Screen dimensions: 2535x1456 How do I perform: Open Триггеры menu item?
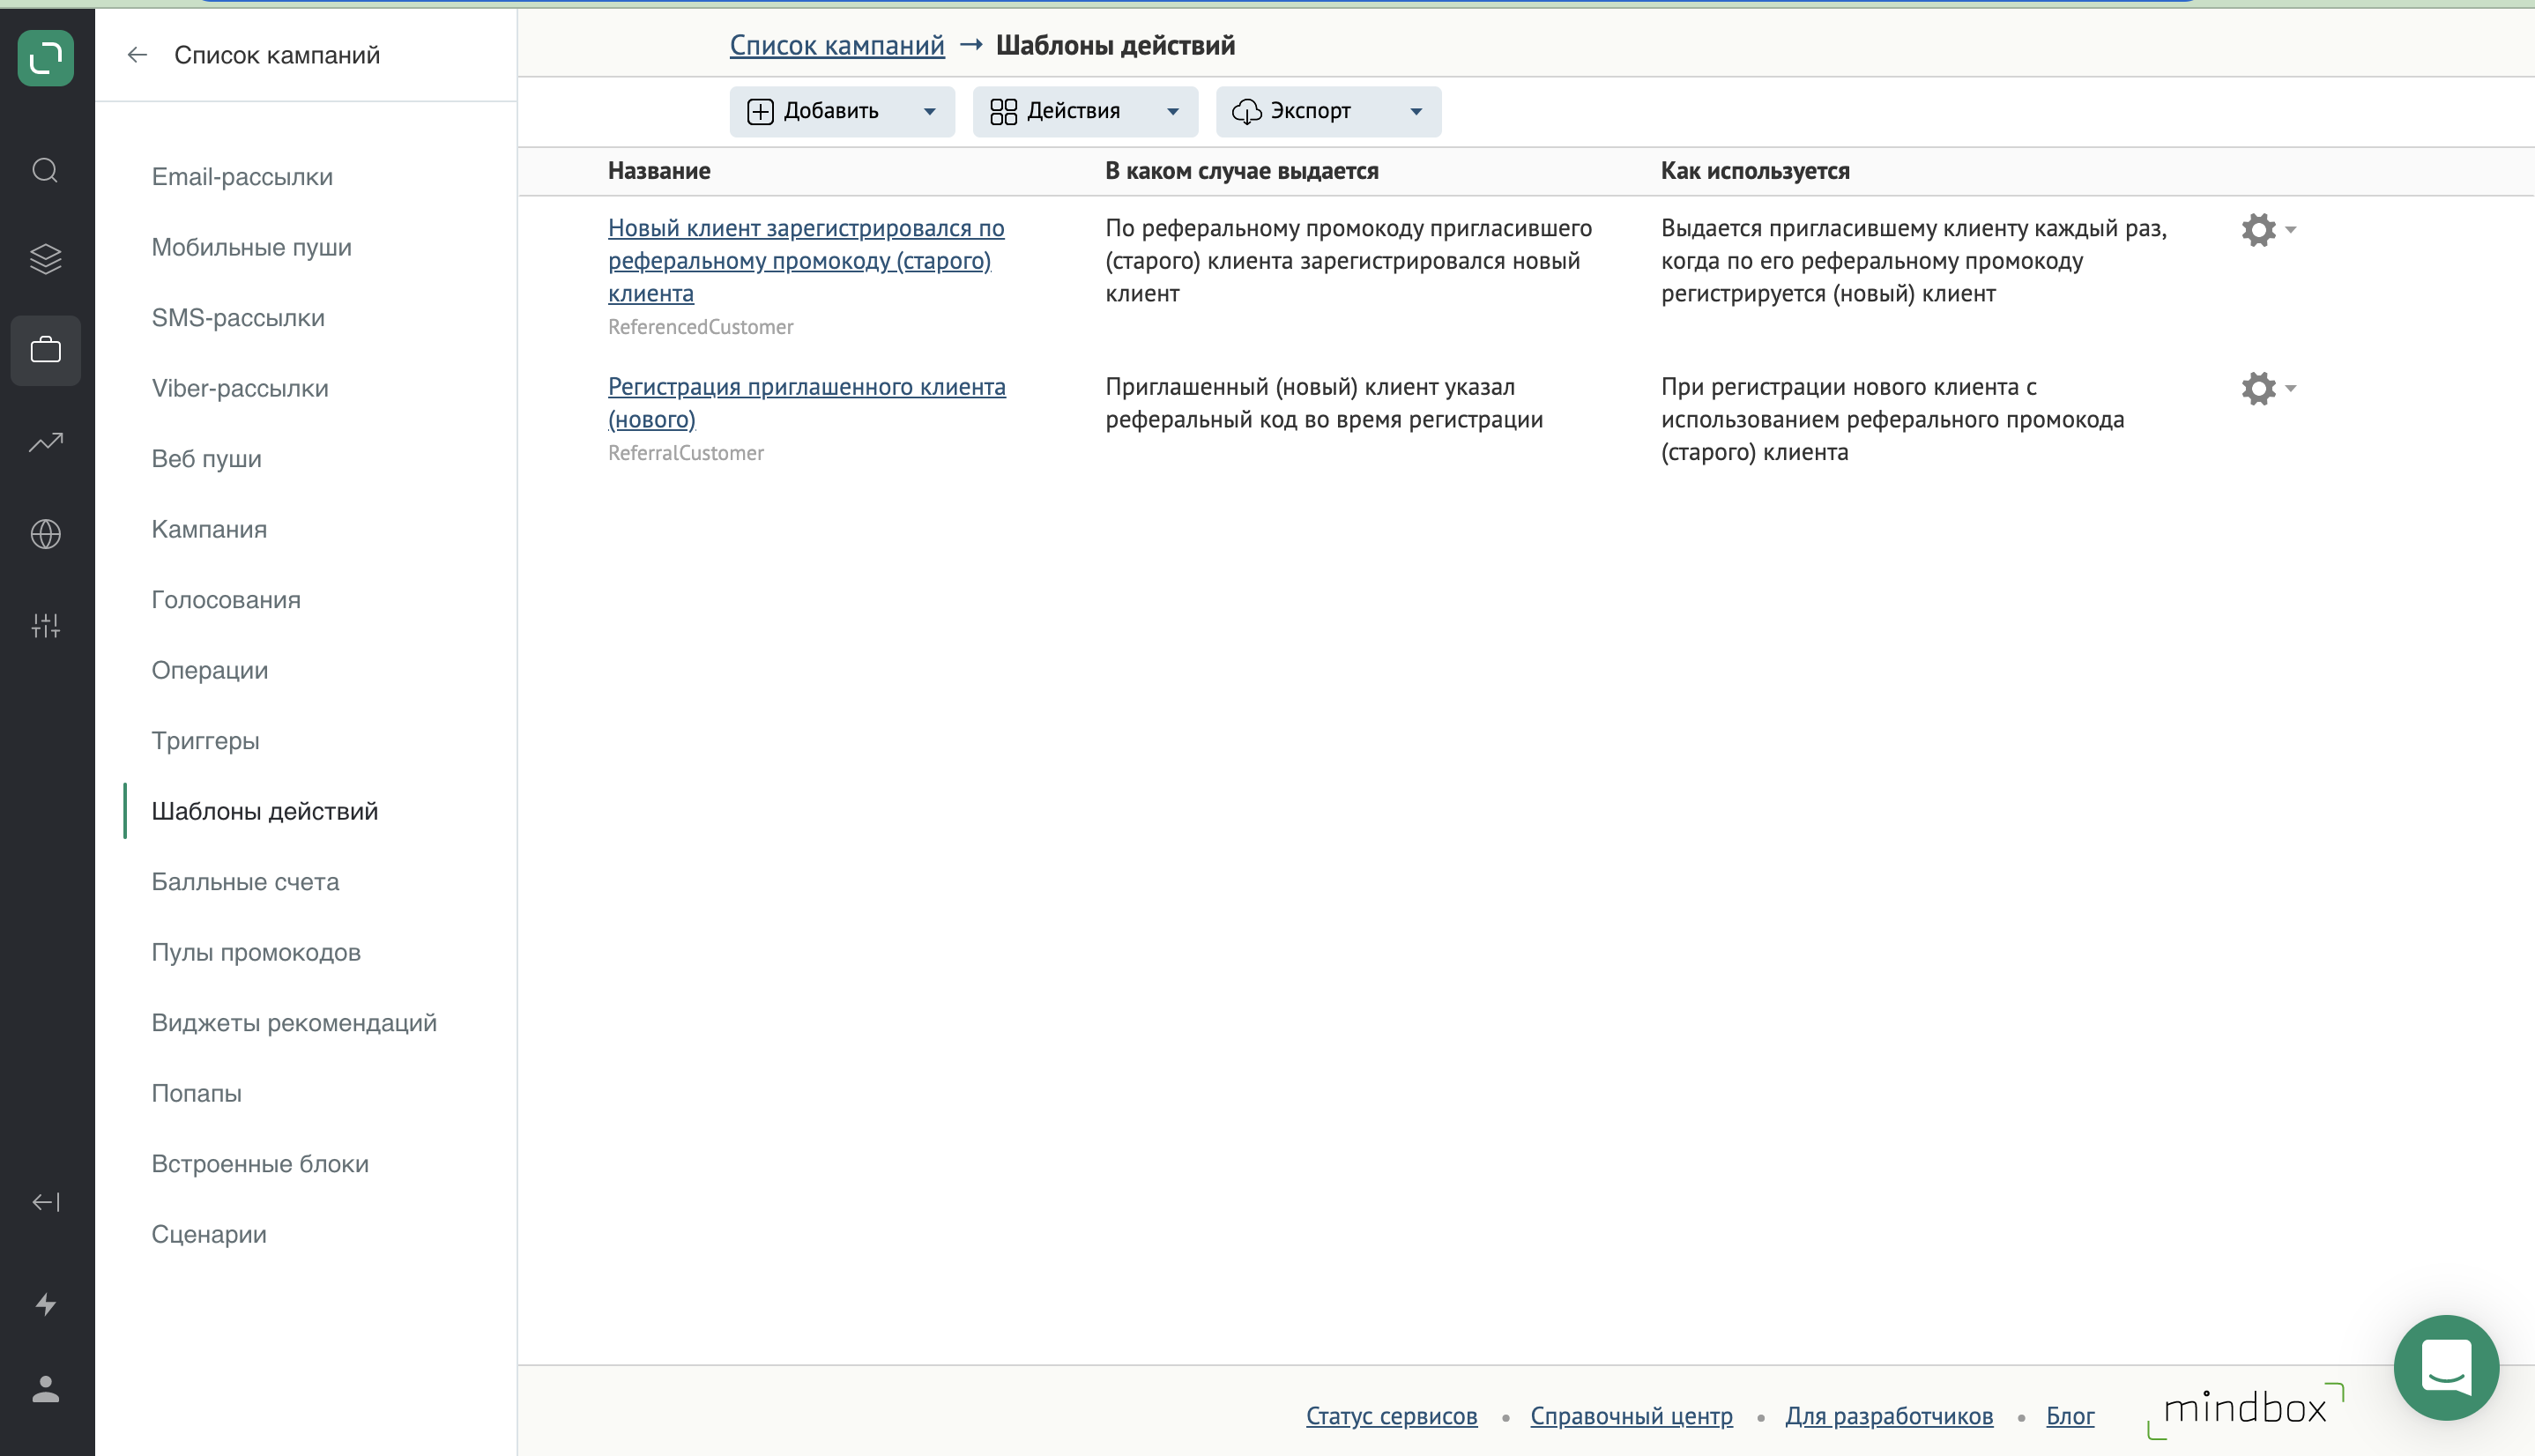click(x=205, y=741)
